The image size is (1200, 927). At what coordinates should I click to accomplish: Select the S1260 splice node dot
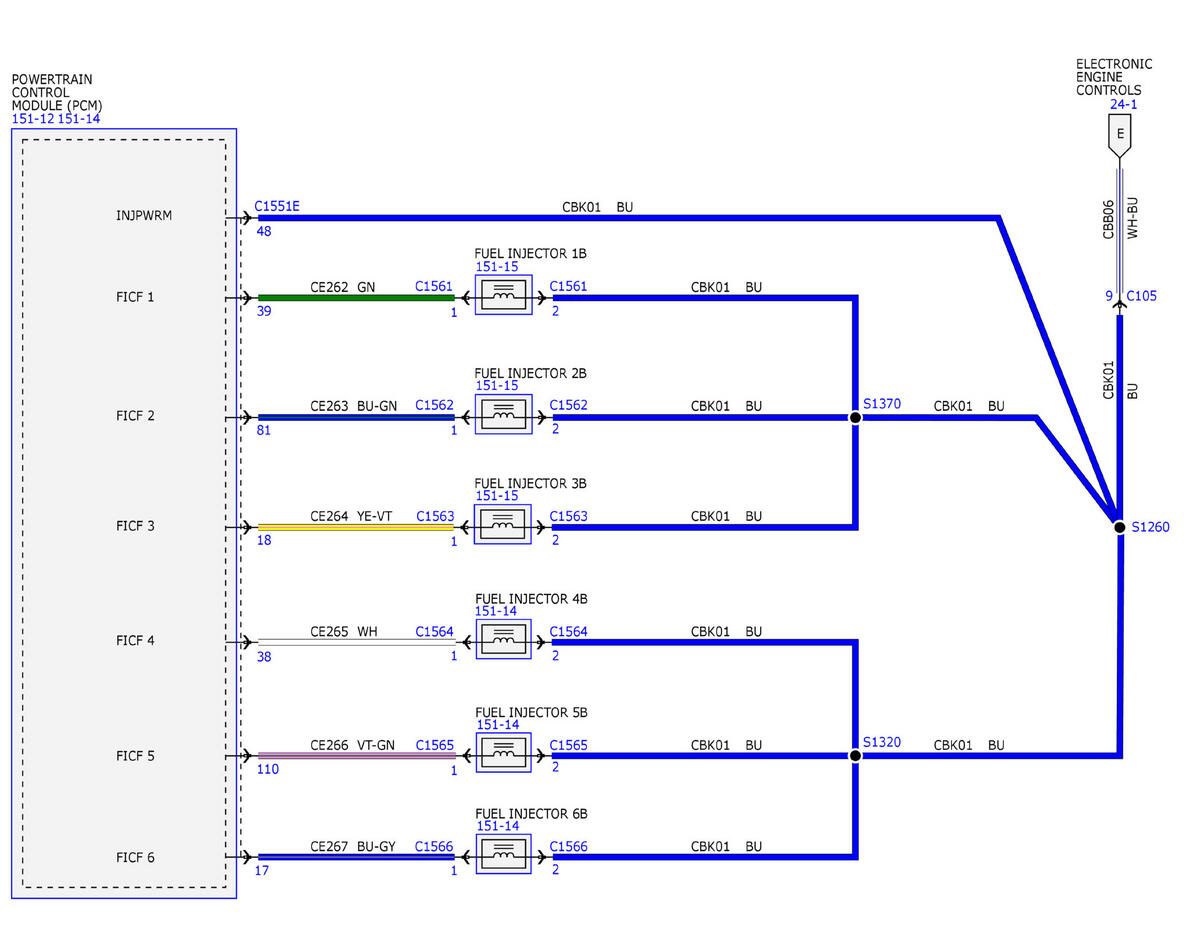[1119, 527]
